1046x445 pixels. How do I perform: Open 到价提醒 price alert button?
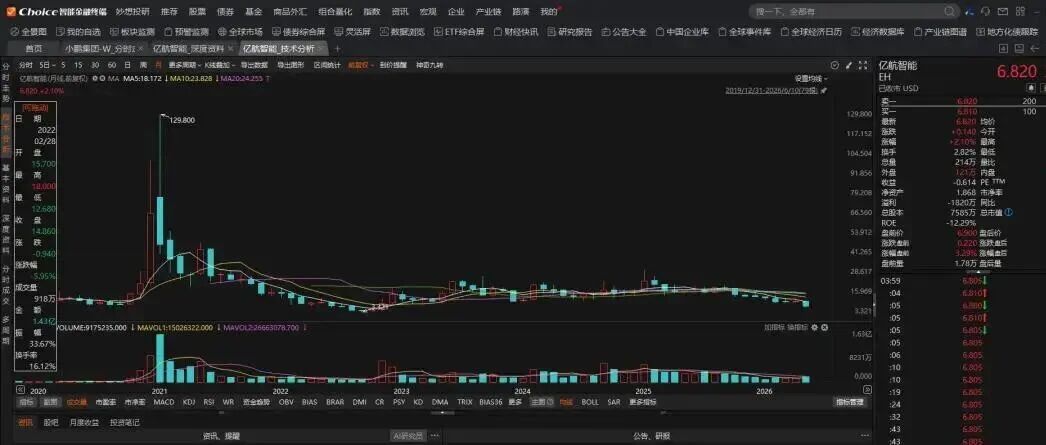tap(394, 65)
